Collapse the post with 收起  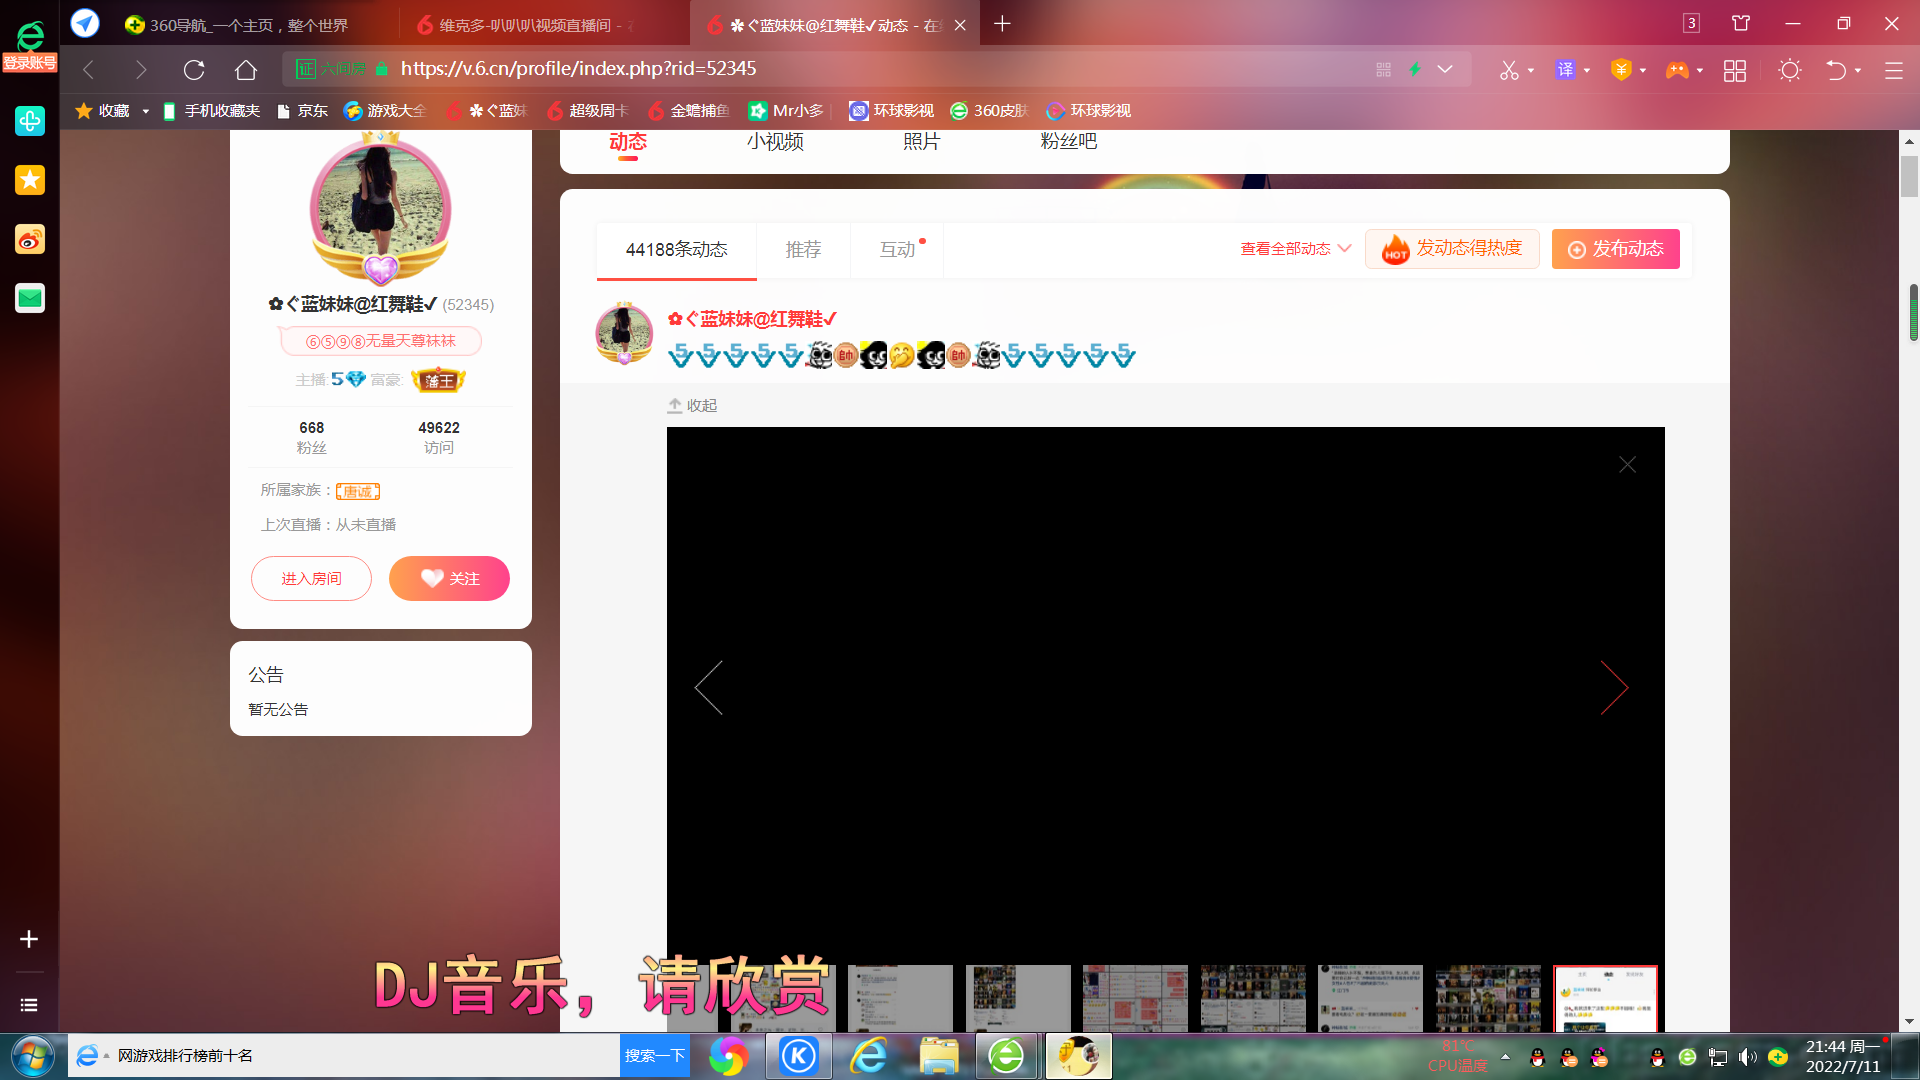692,406
